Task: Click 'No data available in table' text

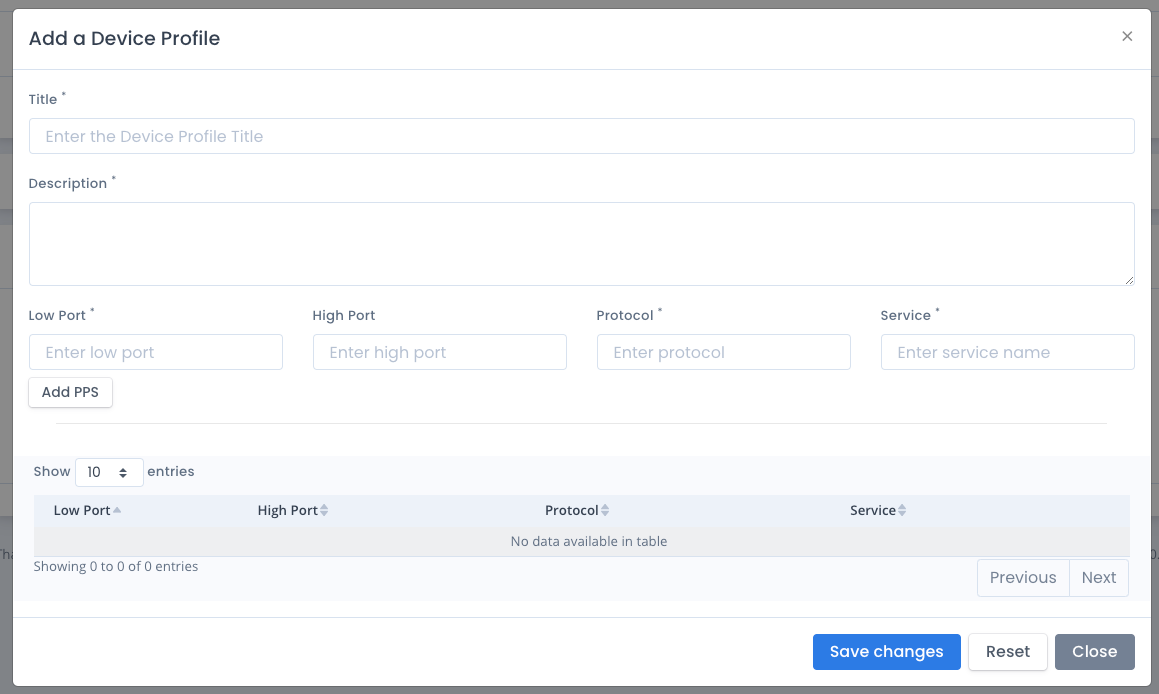Action: tap(589, 541)
